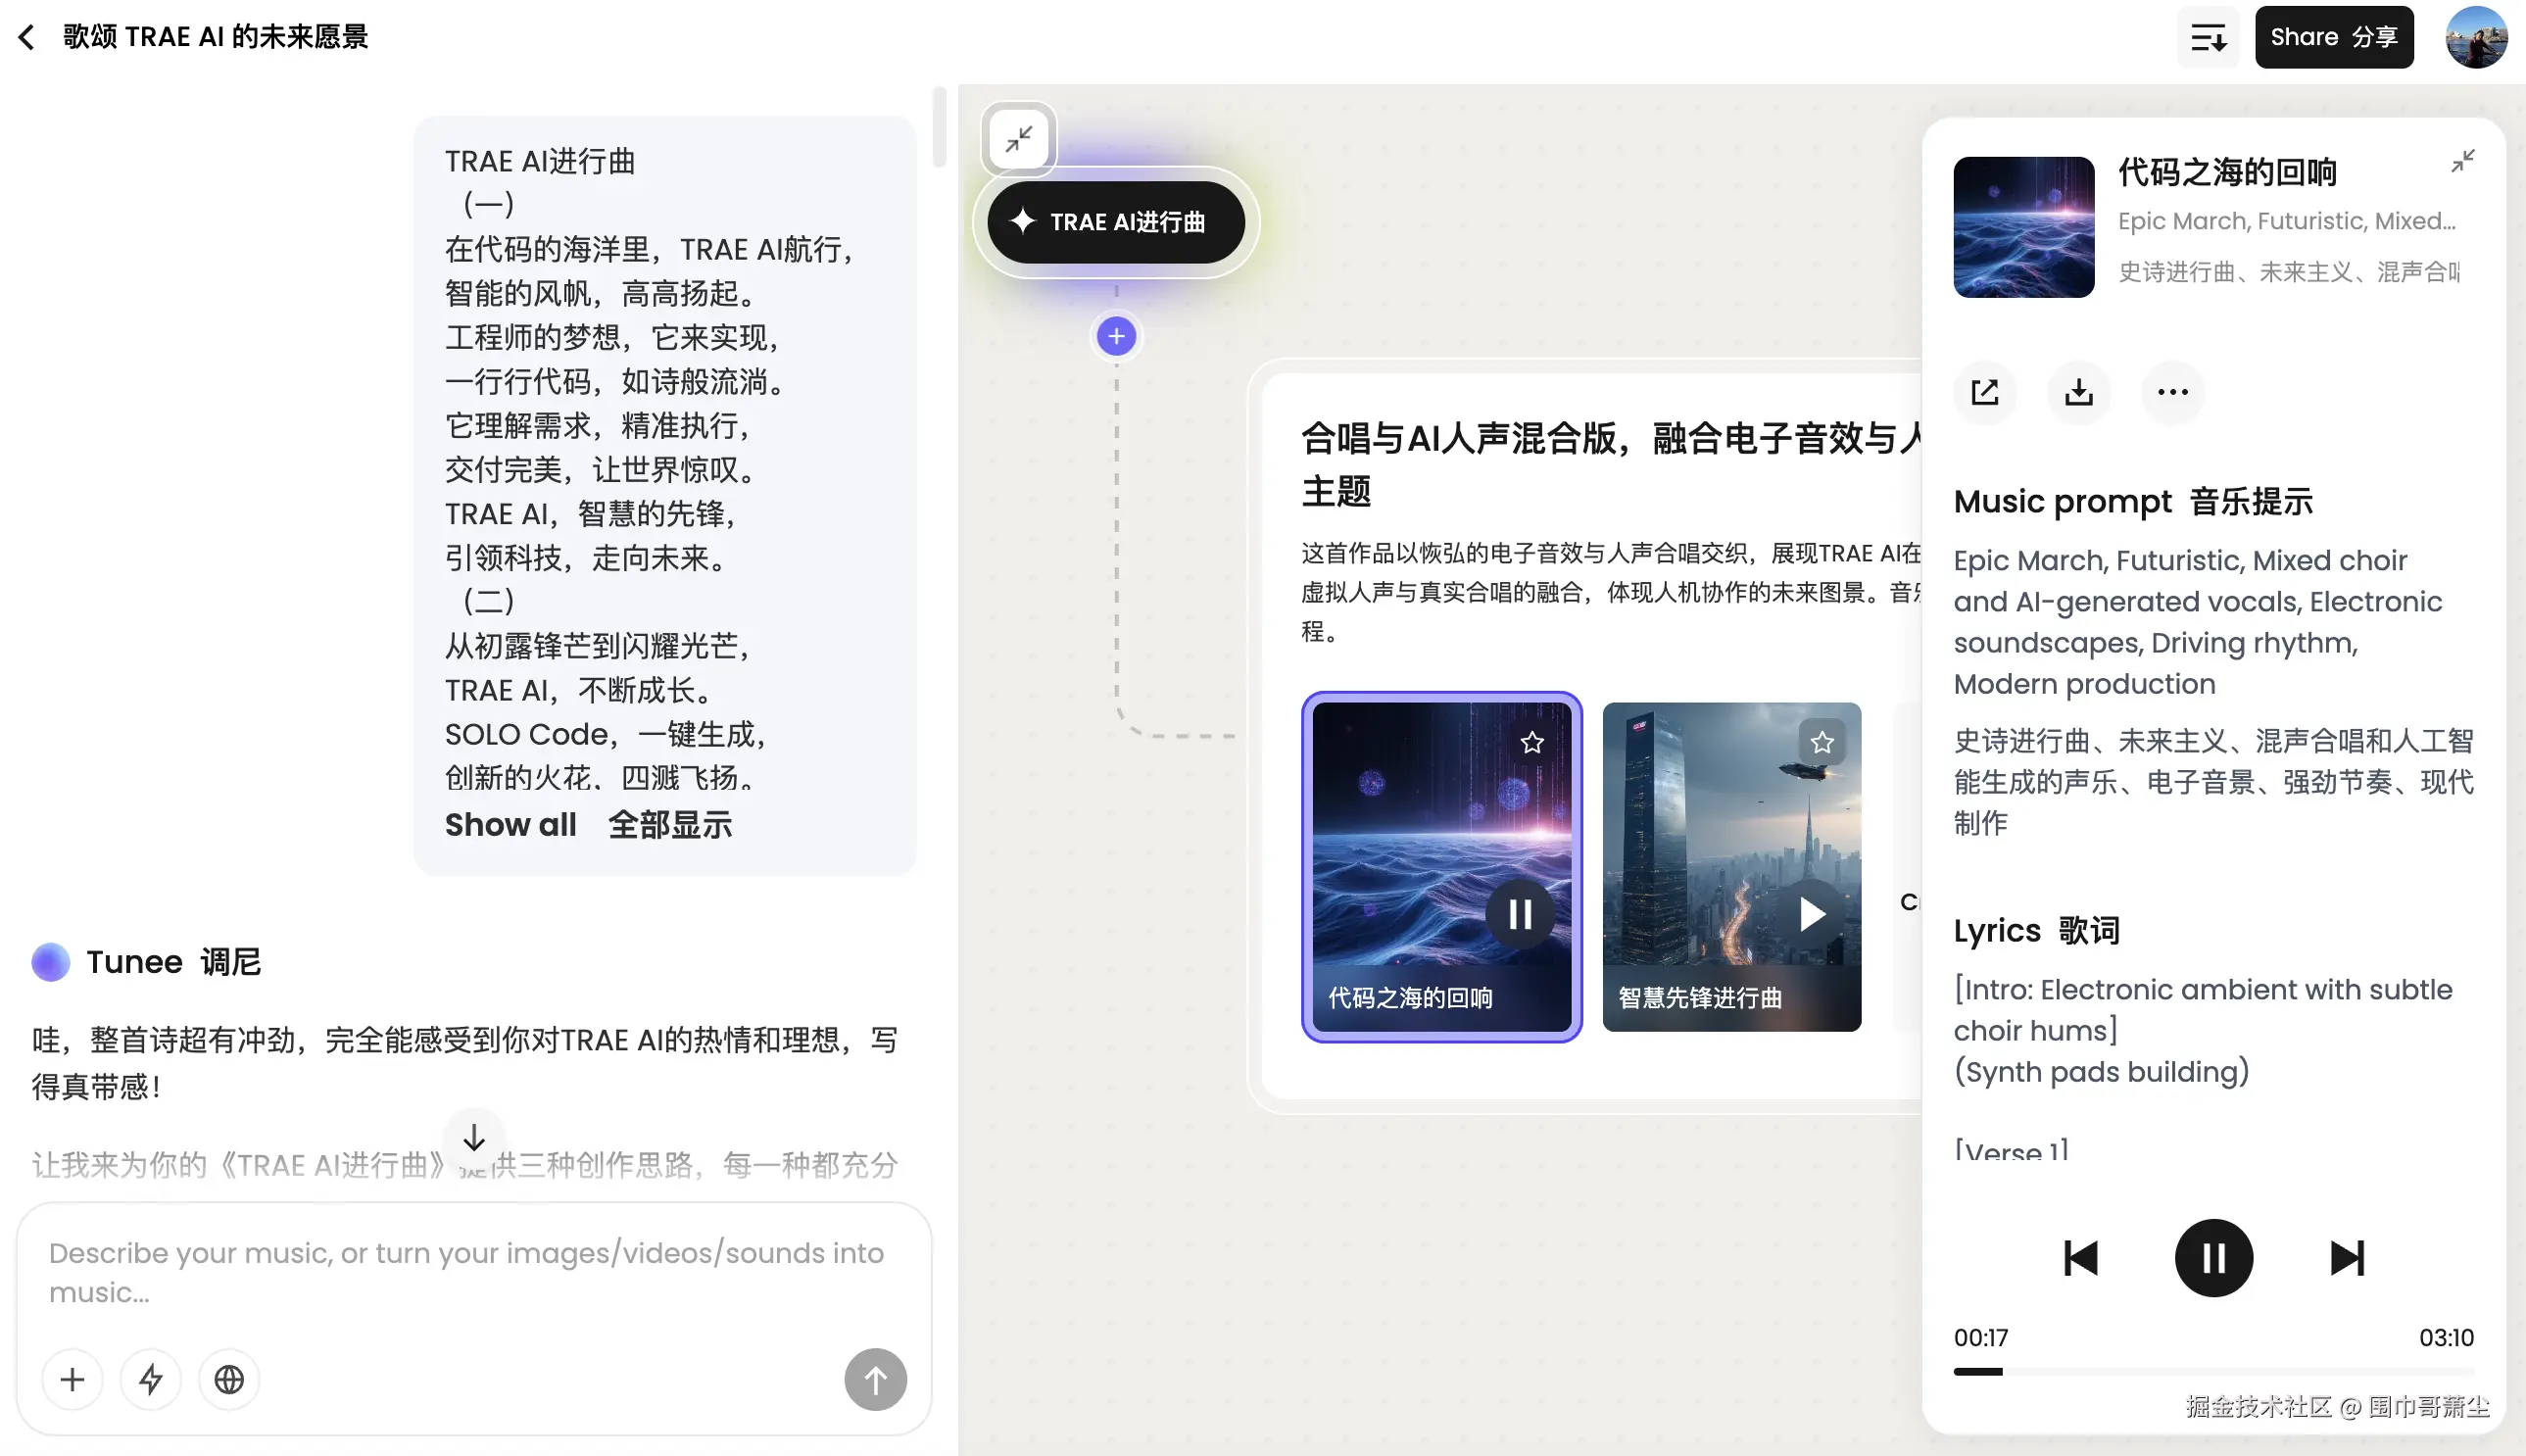
Task: Click the Epic March, Futuristic, Mixed… subtitle
Action: click(2286, 221)
